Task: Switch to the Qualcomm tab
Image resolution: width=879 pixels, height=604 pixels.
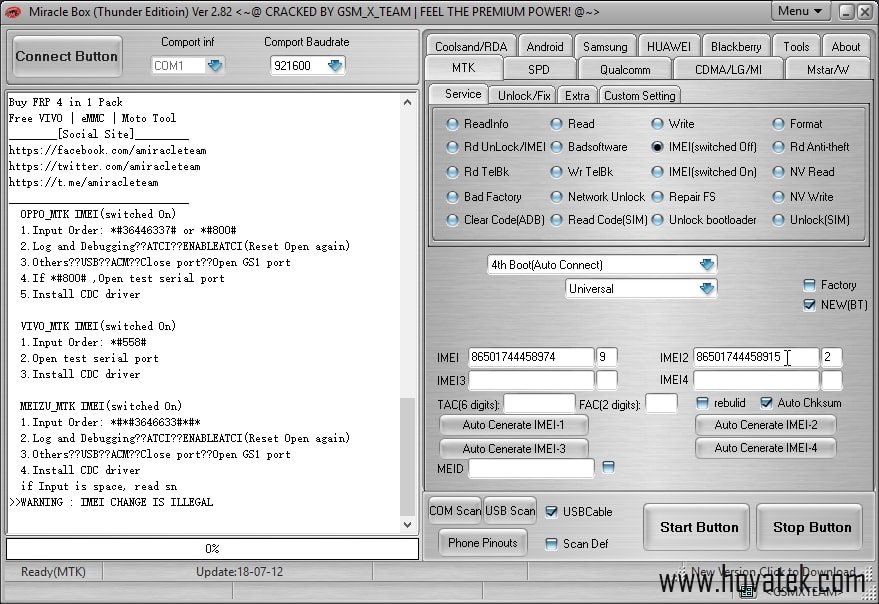Action: (625, 70)
